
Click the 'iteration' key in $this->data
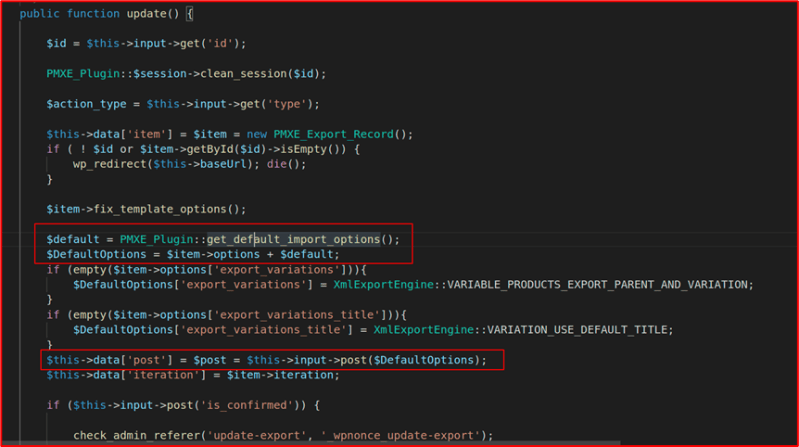point(167,375)
